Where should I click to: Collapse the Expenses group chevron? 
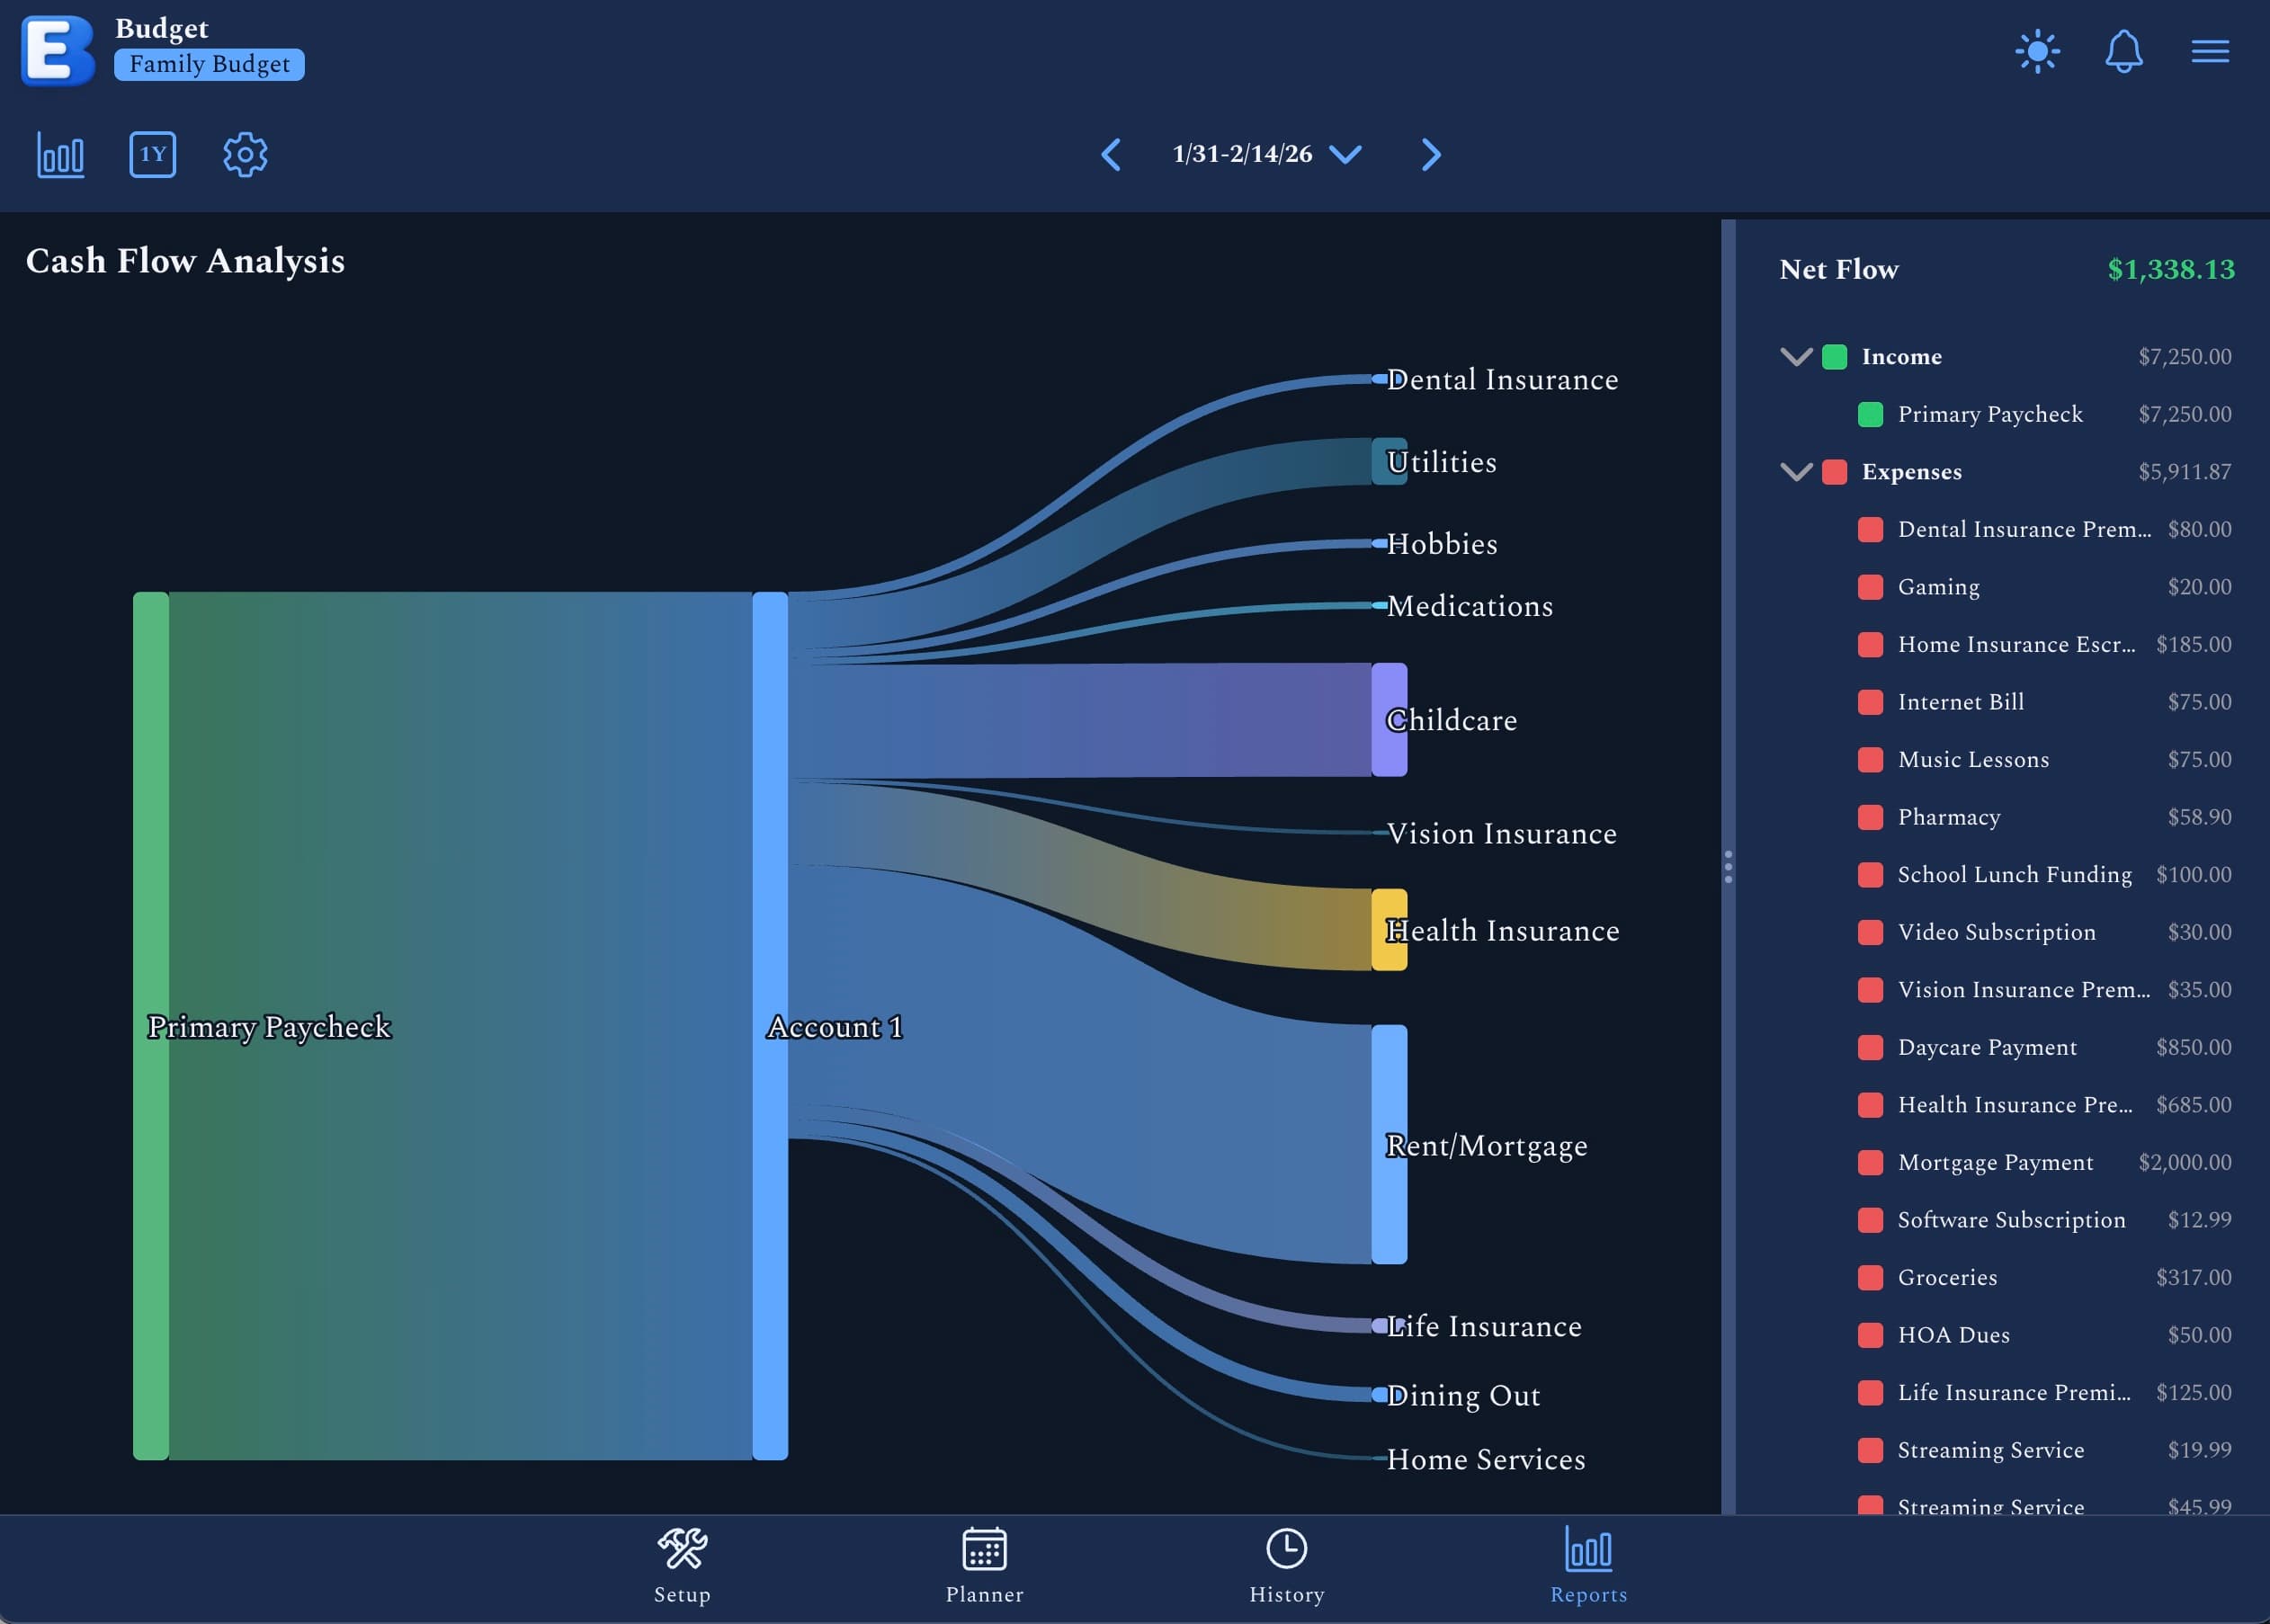click(x=1796, y=472)
